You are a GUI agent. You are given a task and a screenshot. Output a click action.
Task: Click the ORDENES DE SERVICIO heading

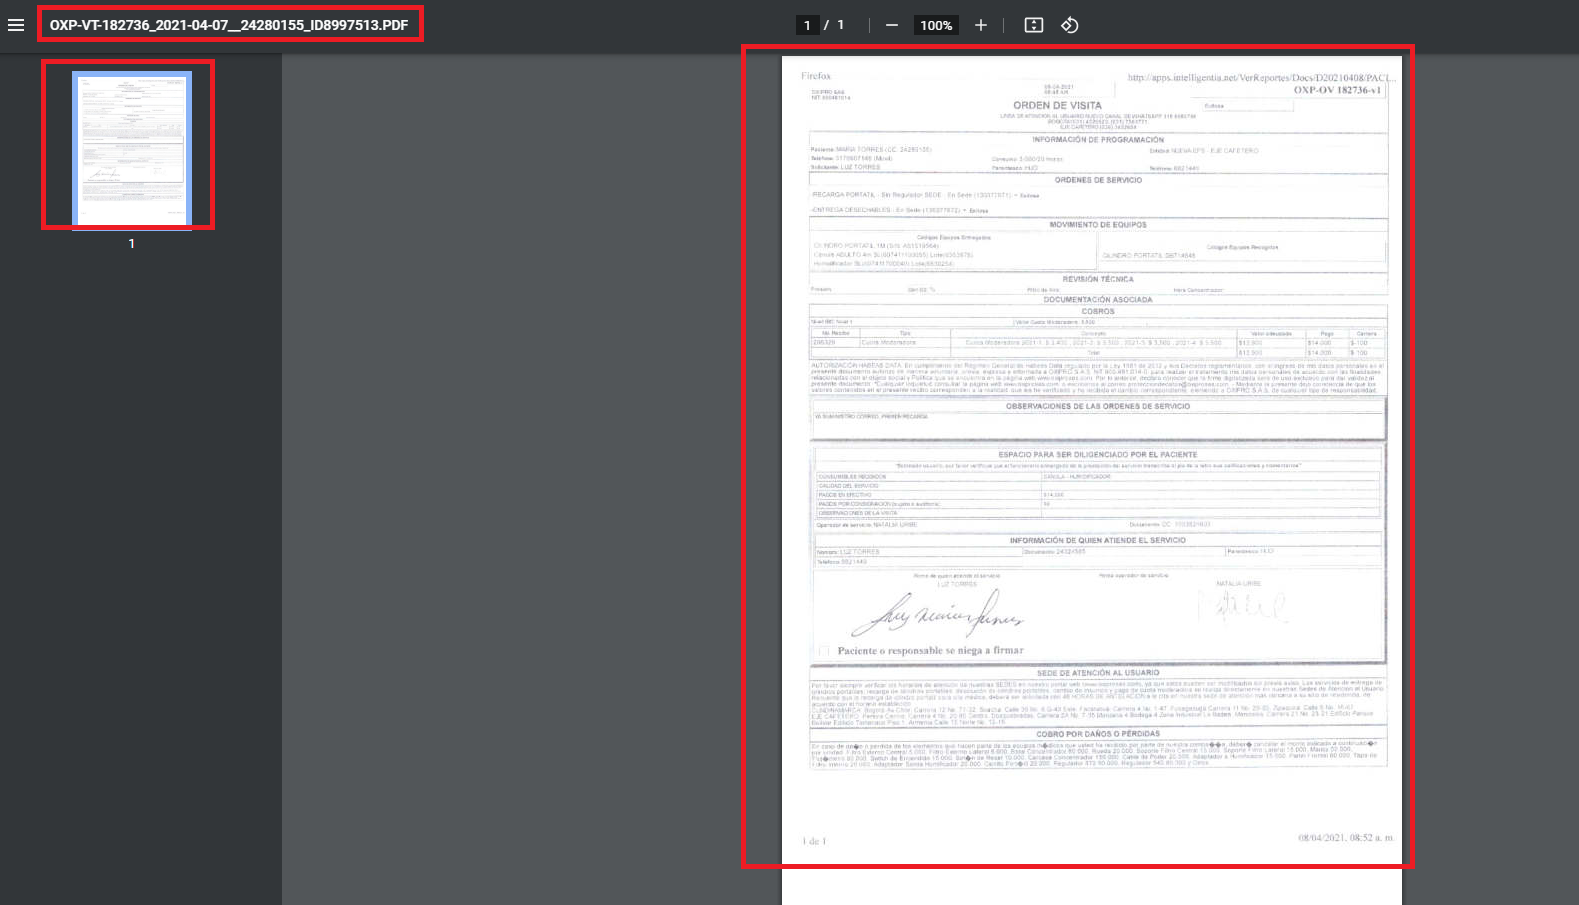coord(1098,180)
